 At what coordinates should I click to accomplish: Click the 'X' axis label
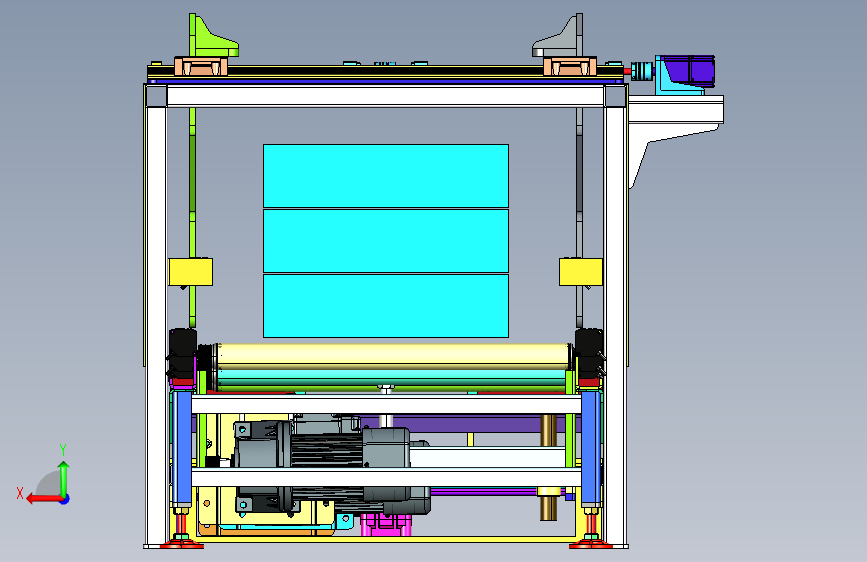click(x=20, y=493)
